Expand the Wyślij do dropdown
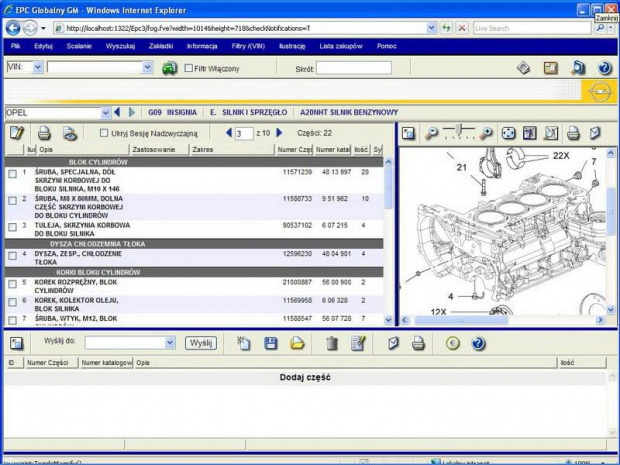 point(170,343)
